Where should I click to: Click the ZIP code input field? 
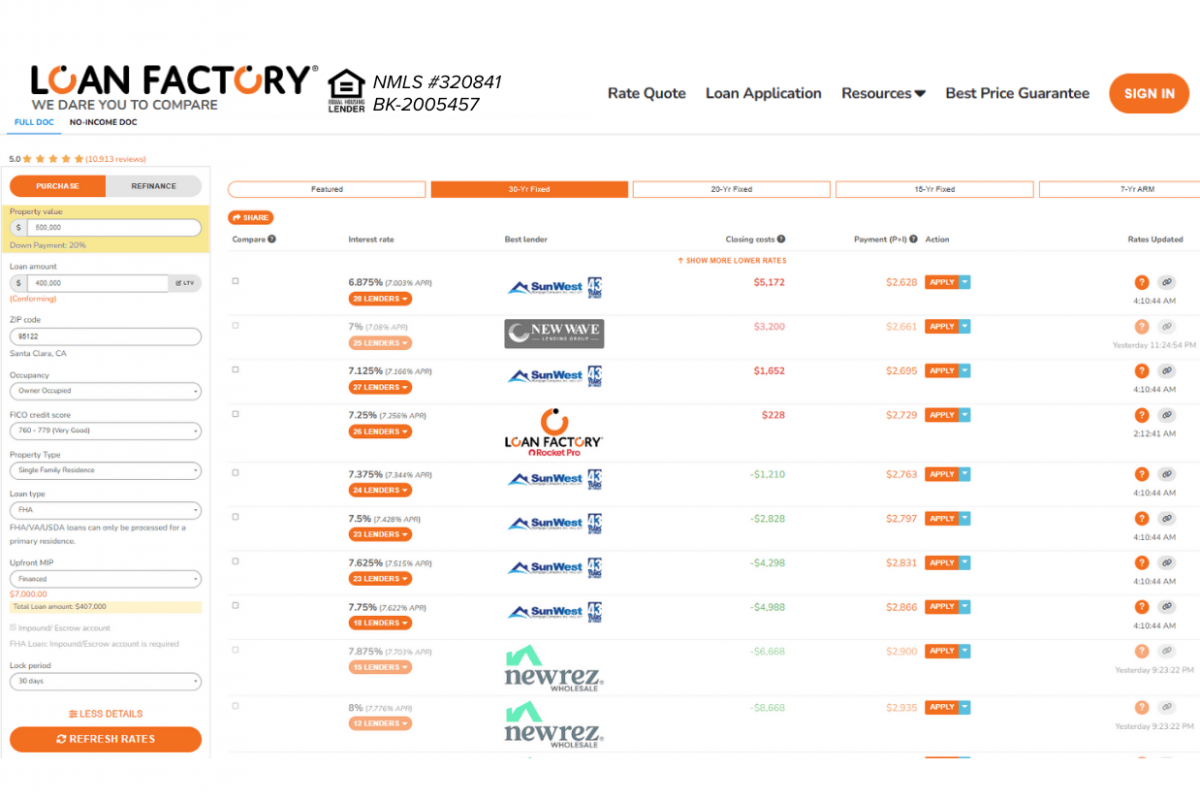tap(105, 337)
